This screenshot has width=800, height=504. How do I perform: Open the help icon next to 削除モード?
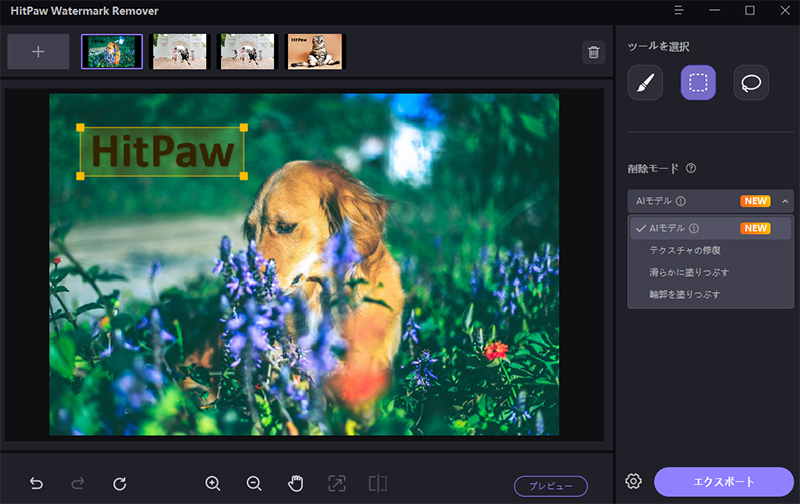tap(691, 168)
